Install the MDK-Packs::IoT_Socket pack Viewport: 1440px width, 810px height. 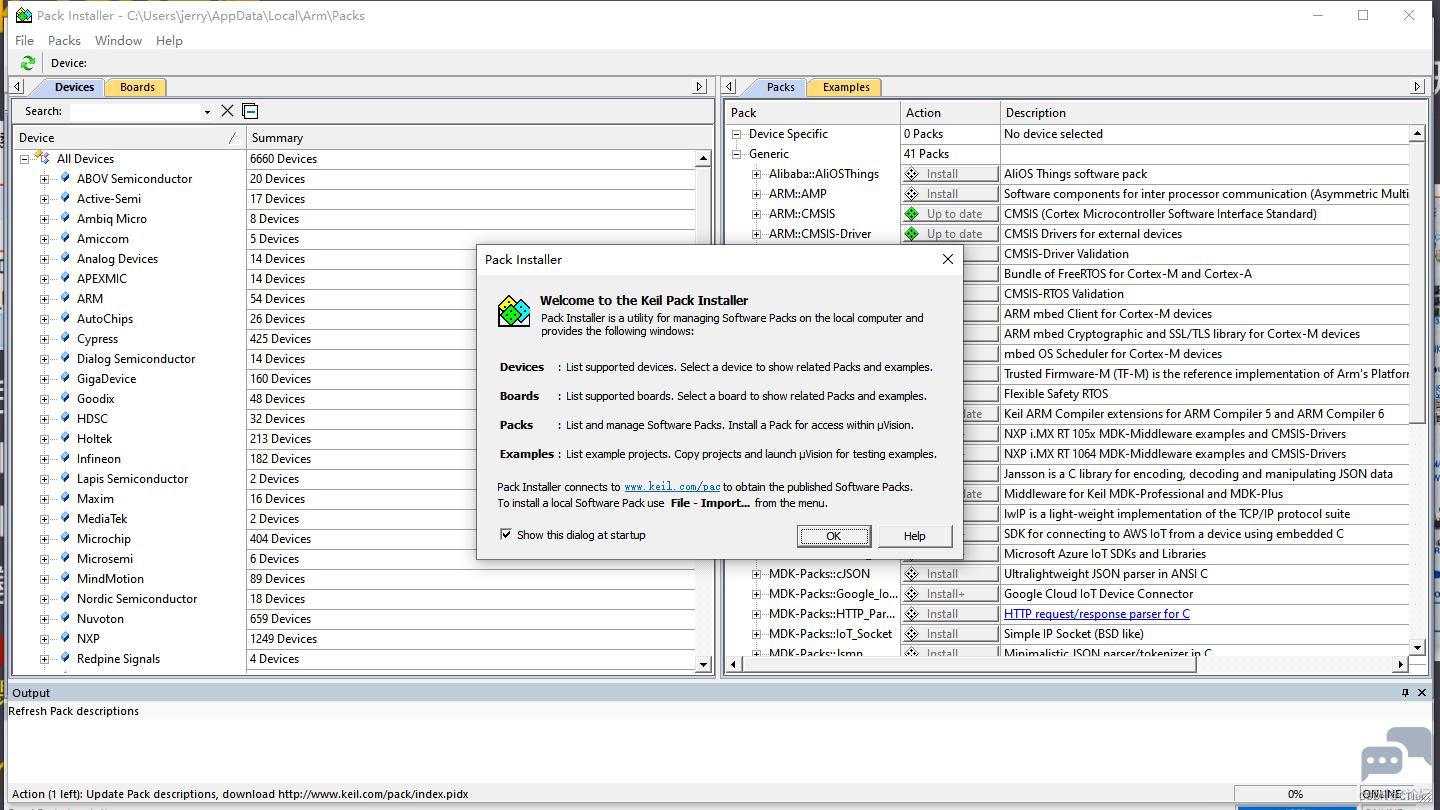pos(950,634)
